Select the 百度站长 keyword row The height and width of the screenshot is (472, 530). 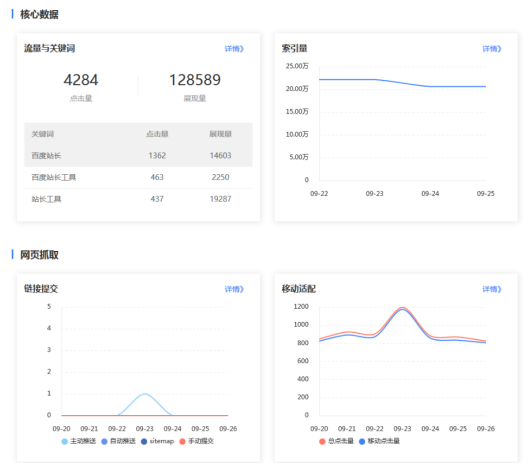pos(138,156)
